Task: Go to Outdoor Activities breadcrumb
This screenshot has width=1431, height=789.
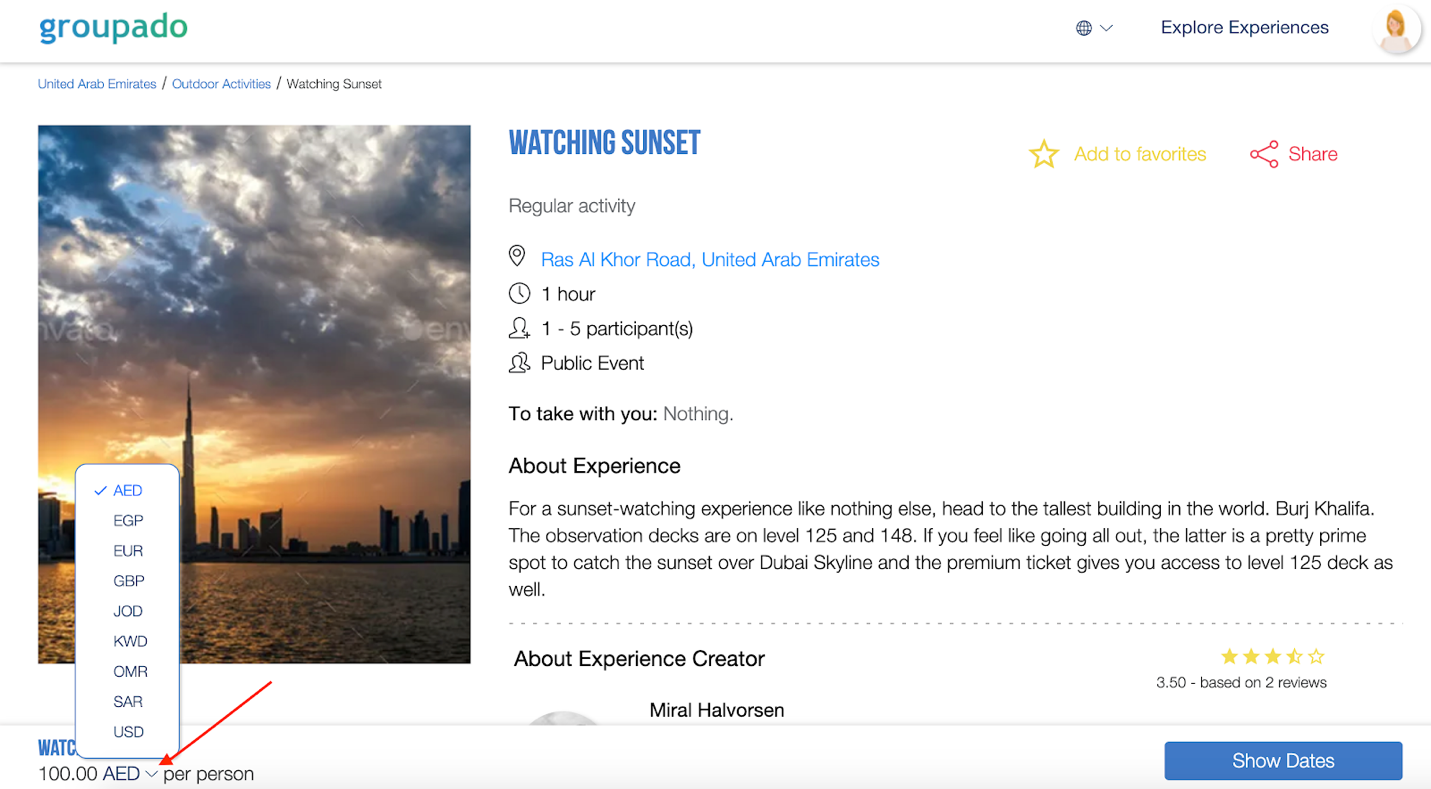Action: (221, 84)
